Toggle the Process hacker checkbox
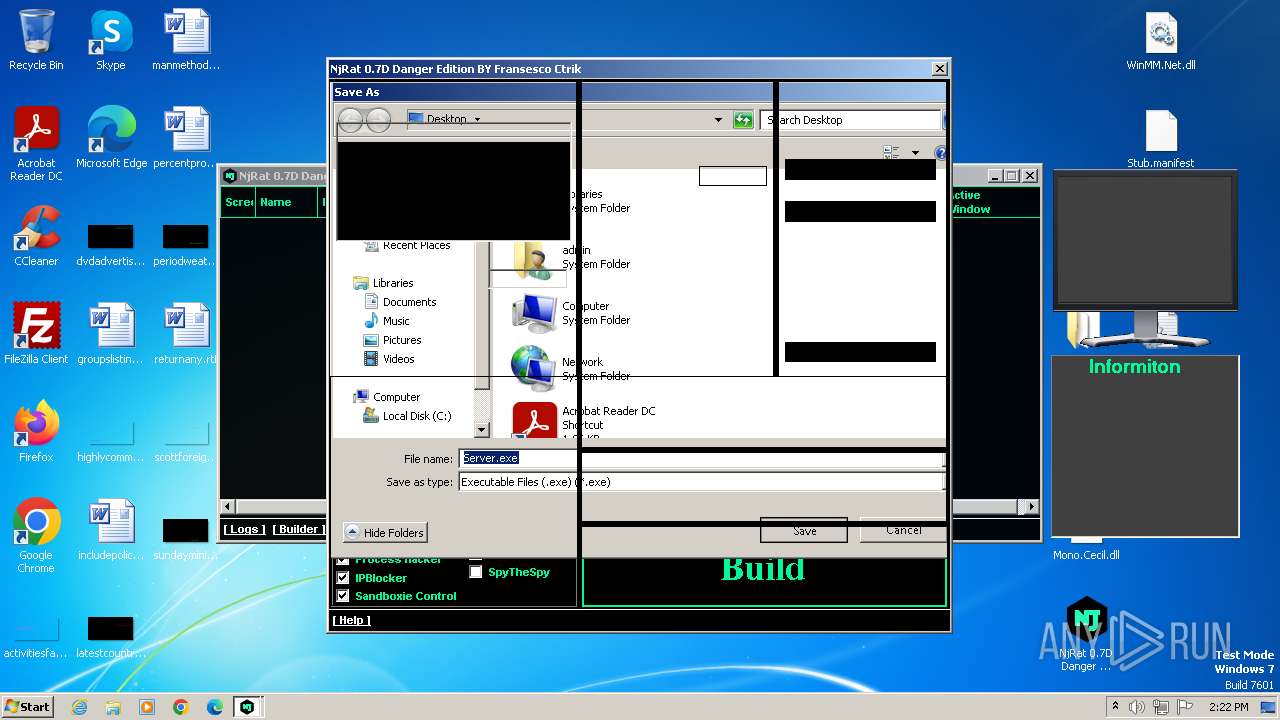This screenshot has height=720, width=1280. point(343,560)
